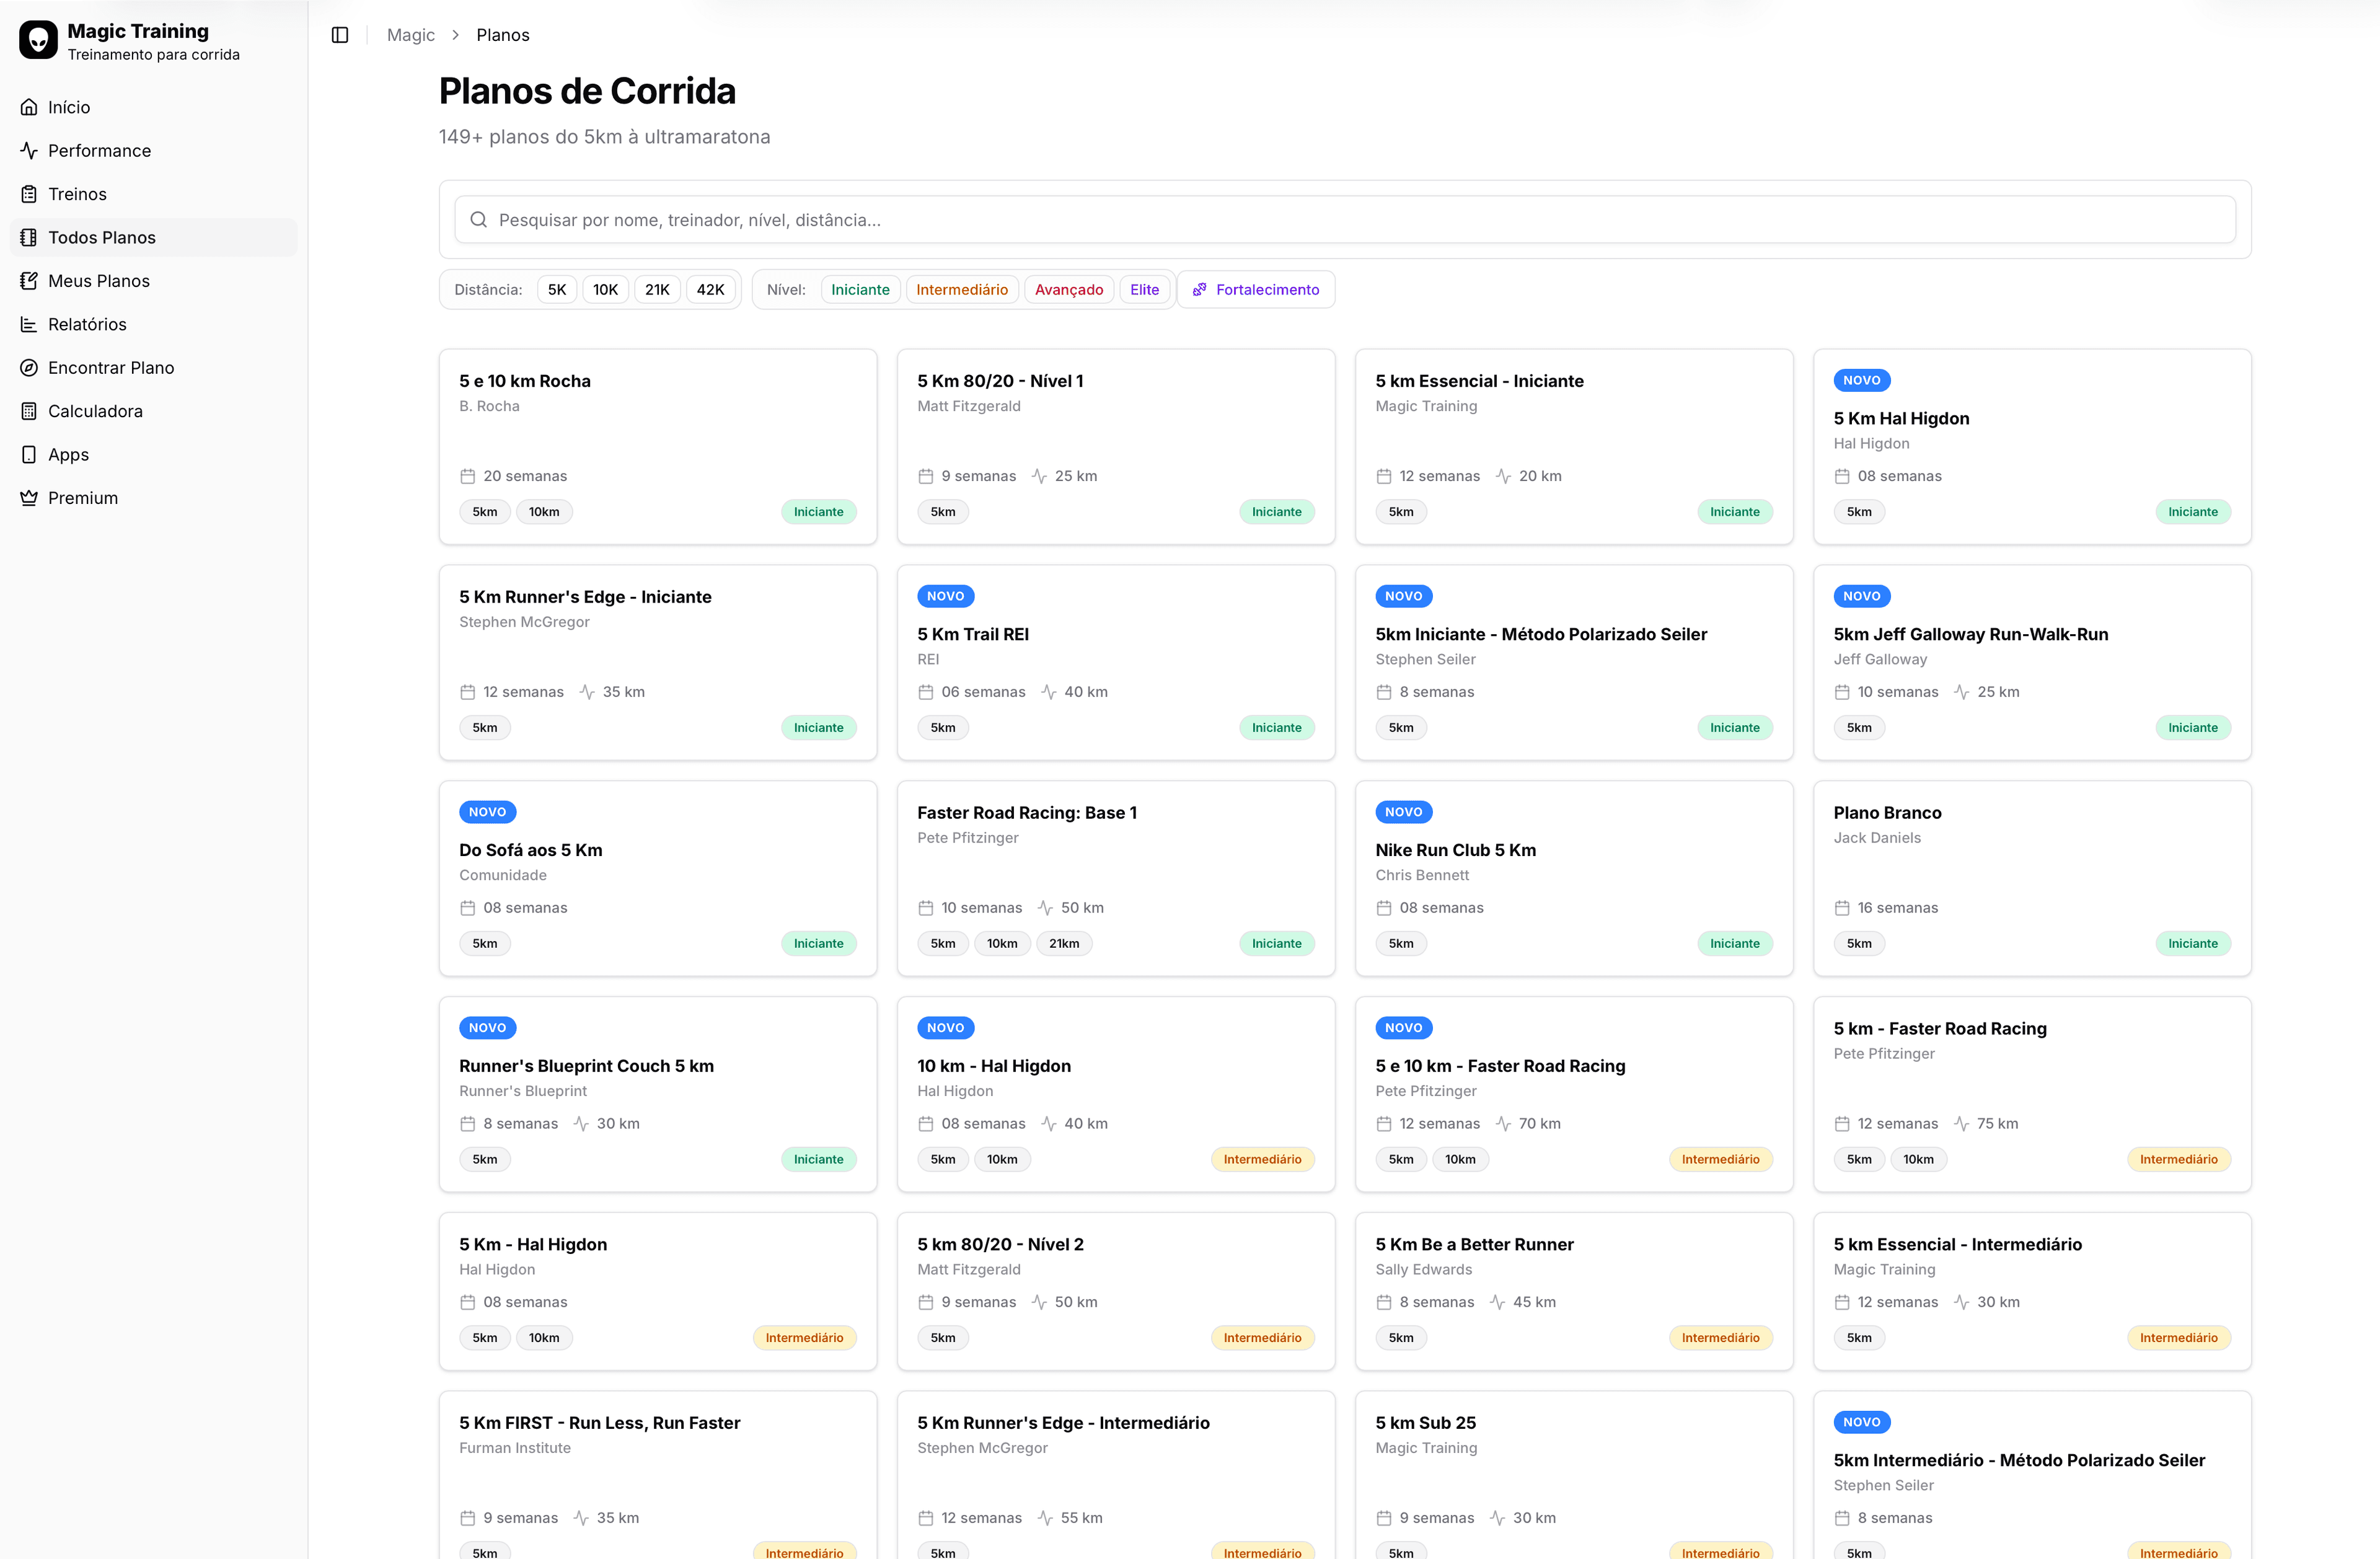
Task: Click the Premium crown icon
Action: click(x=29, y=498)
